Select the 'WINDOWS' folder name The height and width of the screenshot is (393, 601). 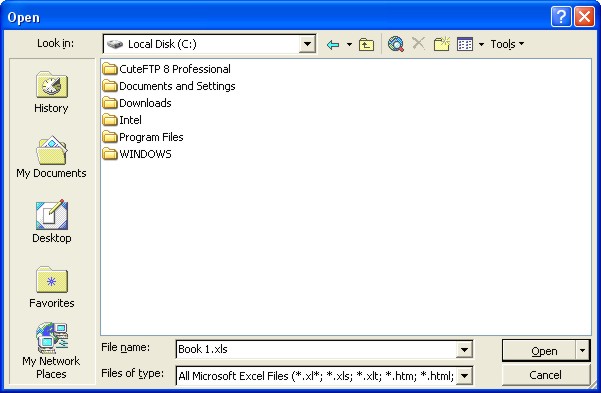click(145, 154)
